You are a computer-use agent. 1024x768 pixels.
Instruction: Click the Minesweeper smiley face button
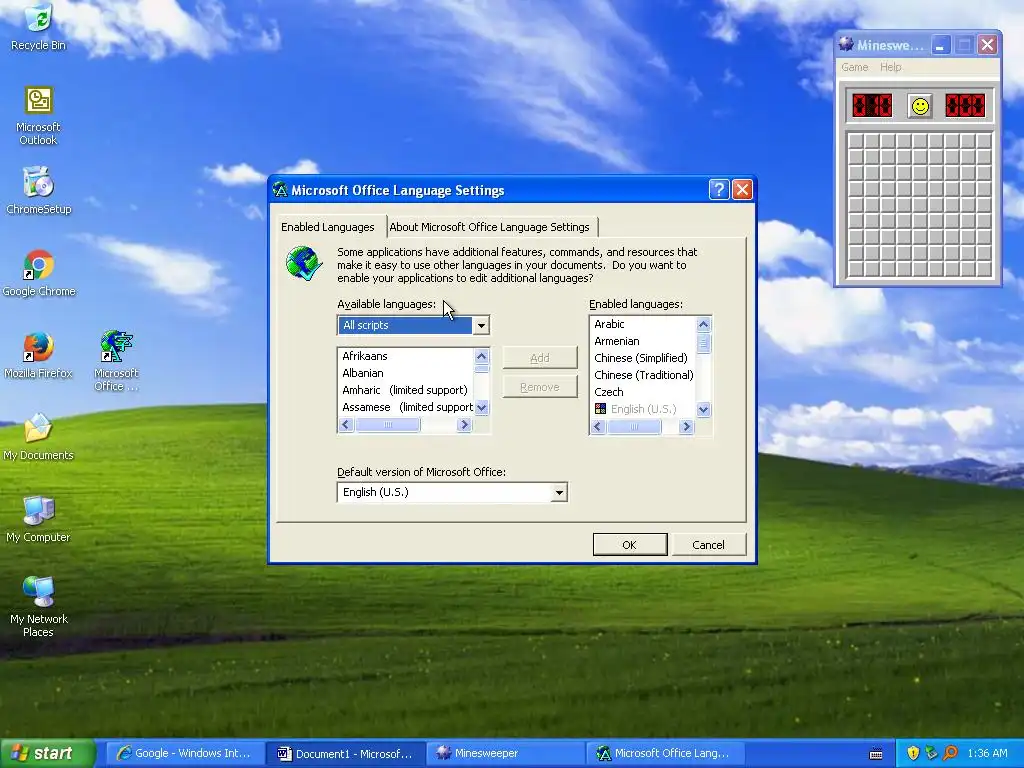pos(920,106)
